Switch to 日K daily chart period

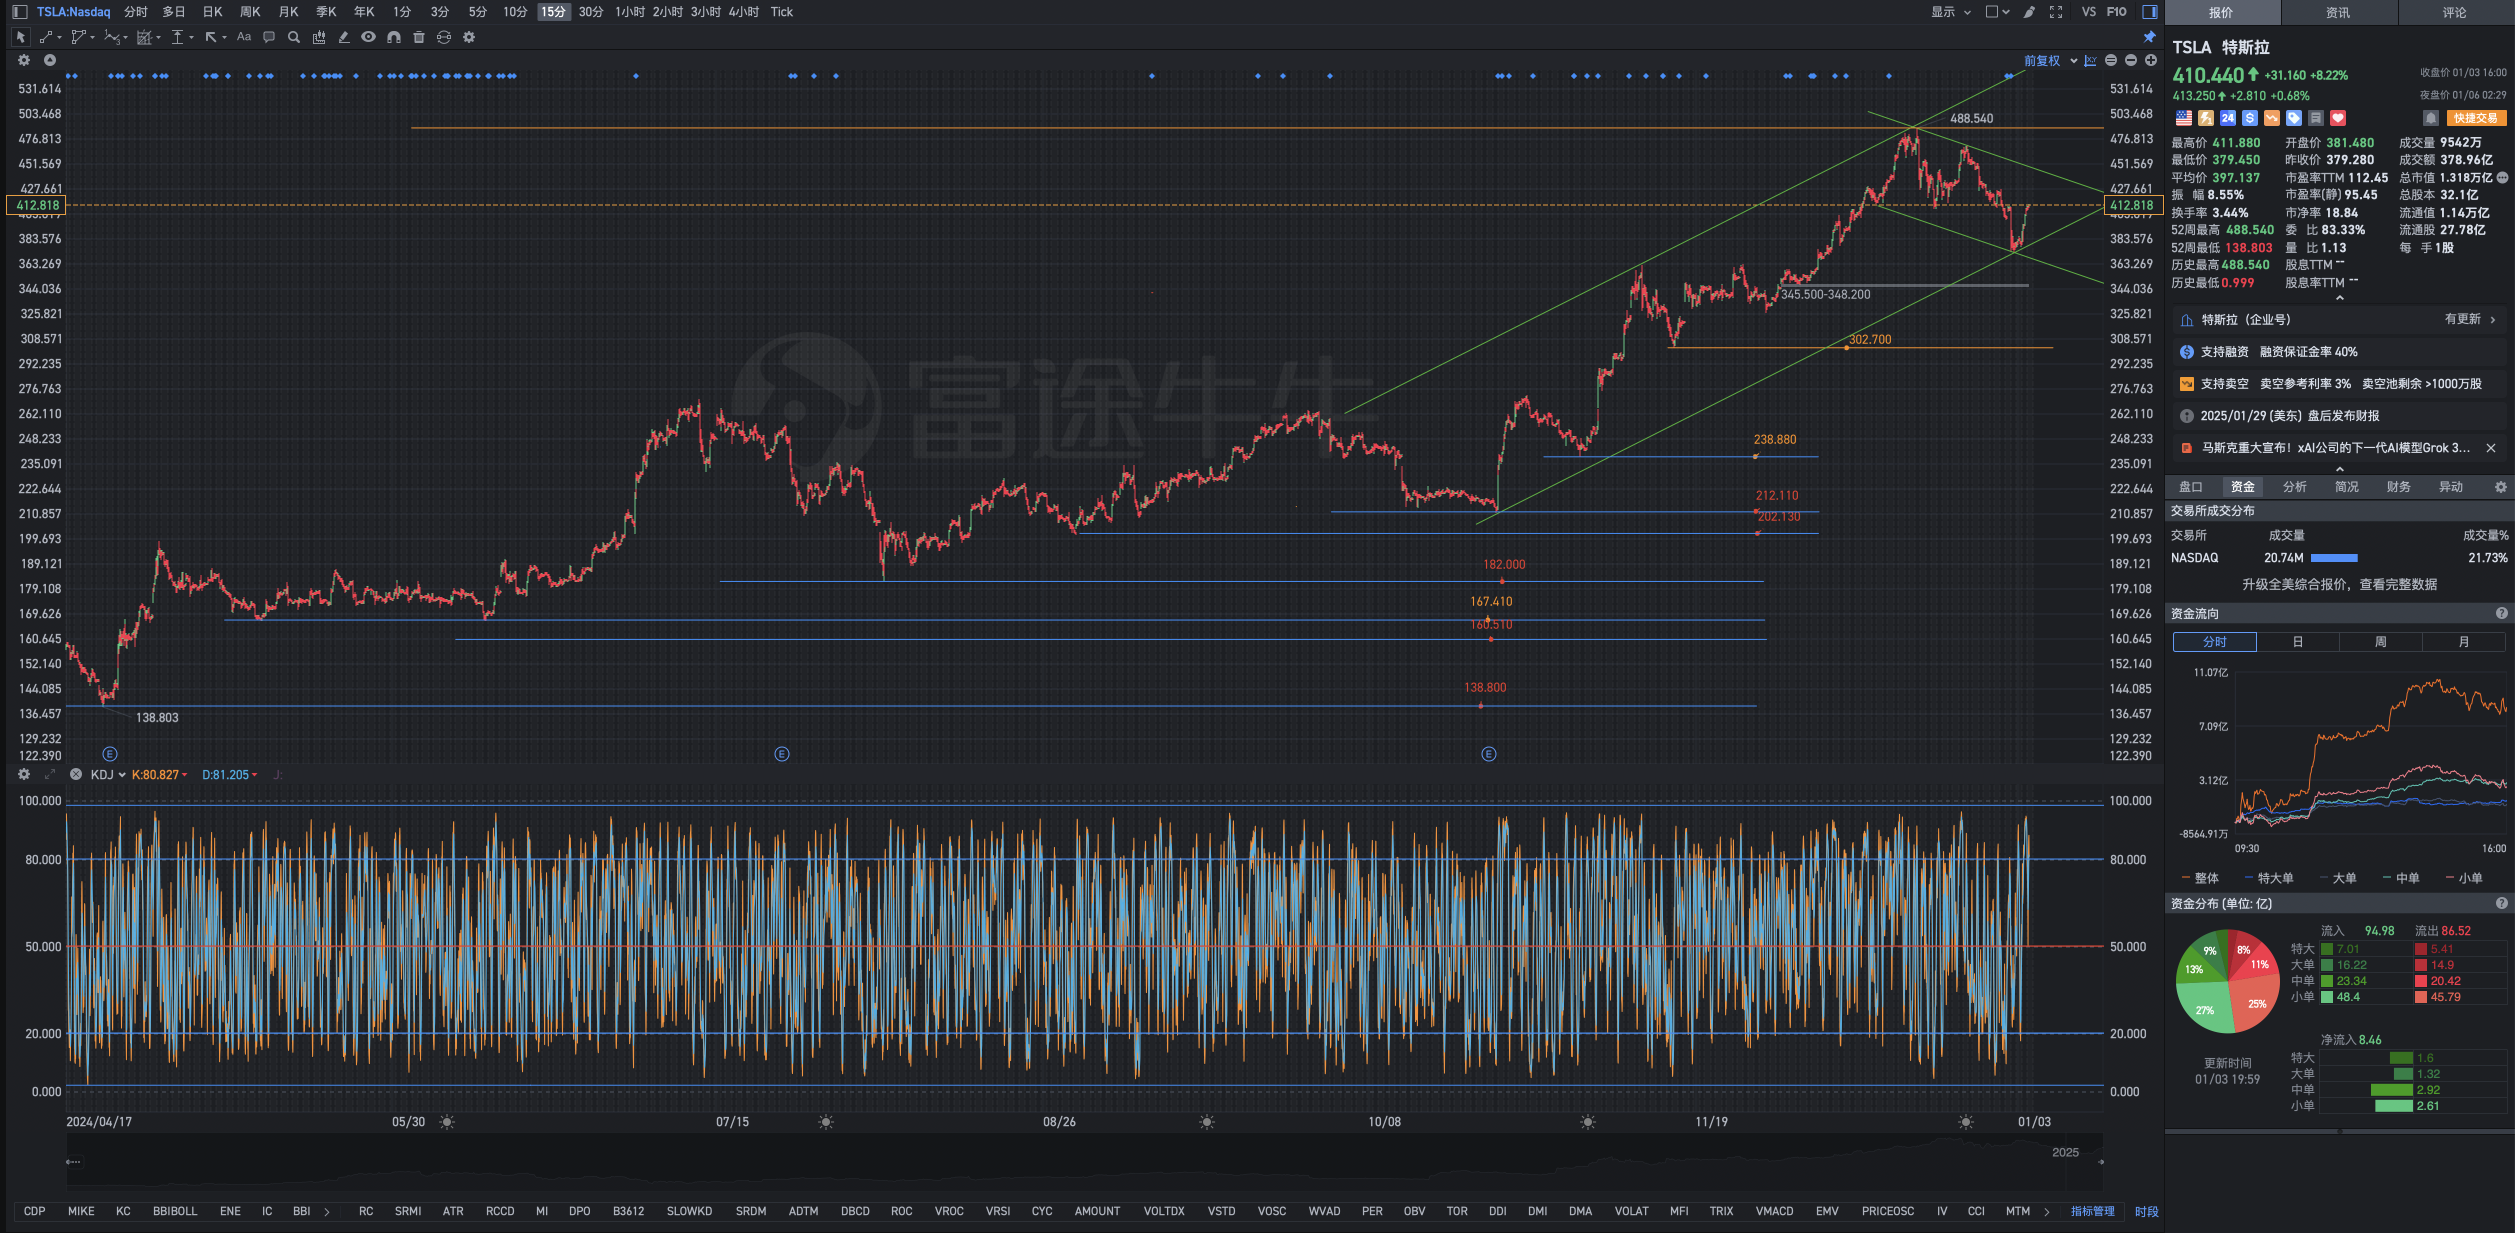coord(212,12)
